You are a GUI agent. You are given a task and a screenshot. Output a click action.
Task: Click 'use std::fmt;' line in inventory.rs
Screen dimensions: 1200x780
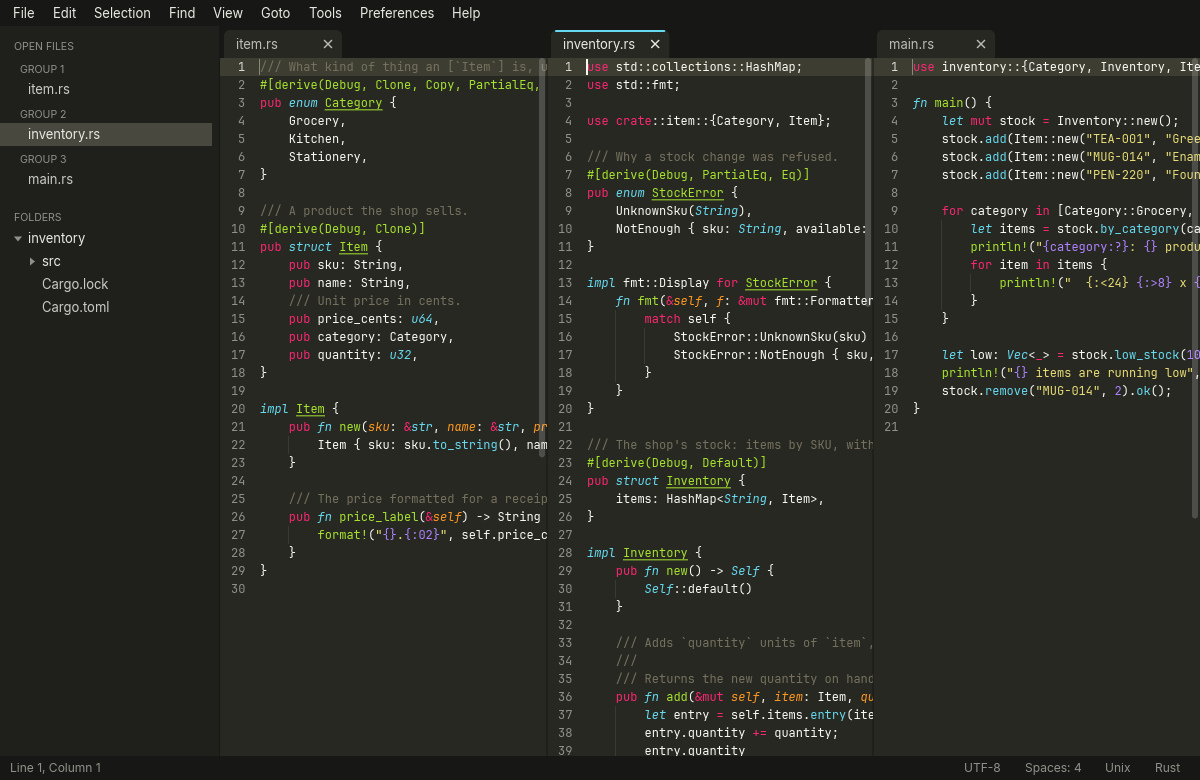634,85
